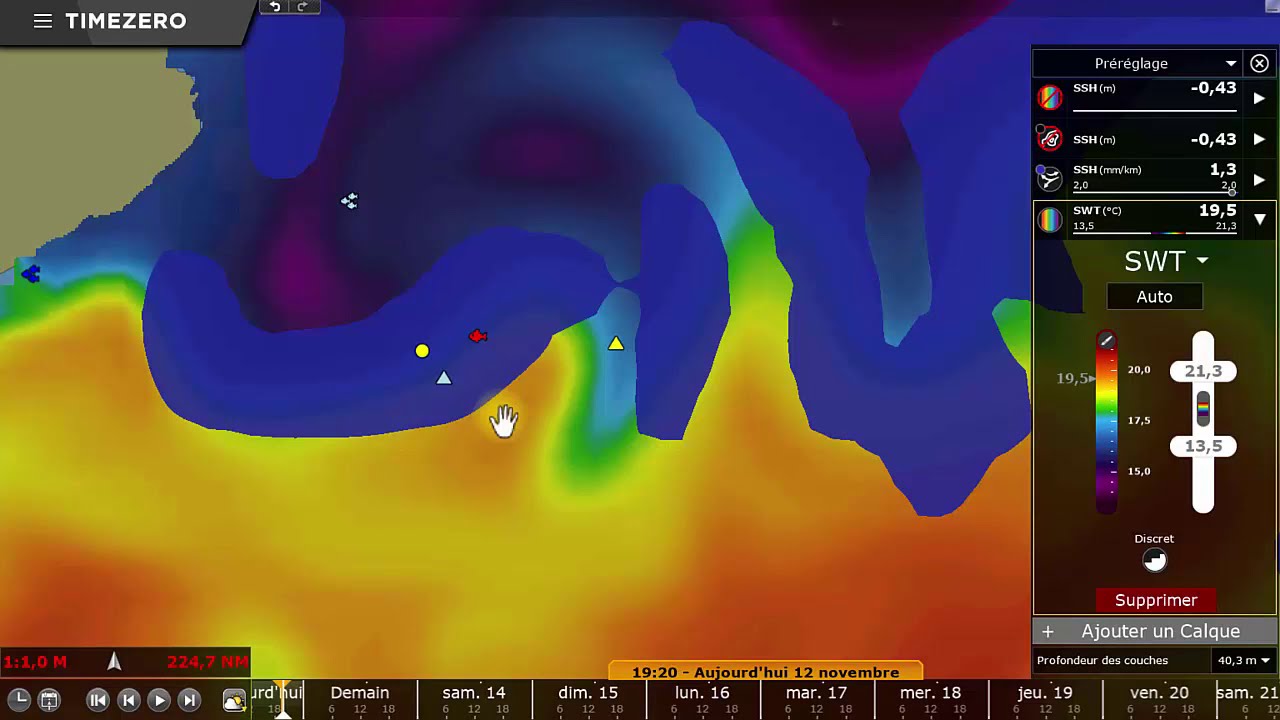Click dim. 15 on the timeline
Viewport: 1280px width, 720px height.
588,692
